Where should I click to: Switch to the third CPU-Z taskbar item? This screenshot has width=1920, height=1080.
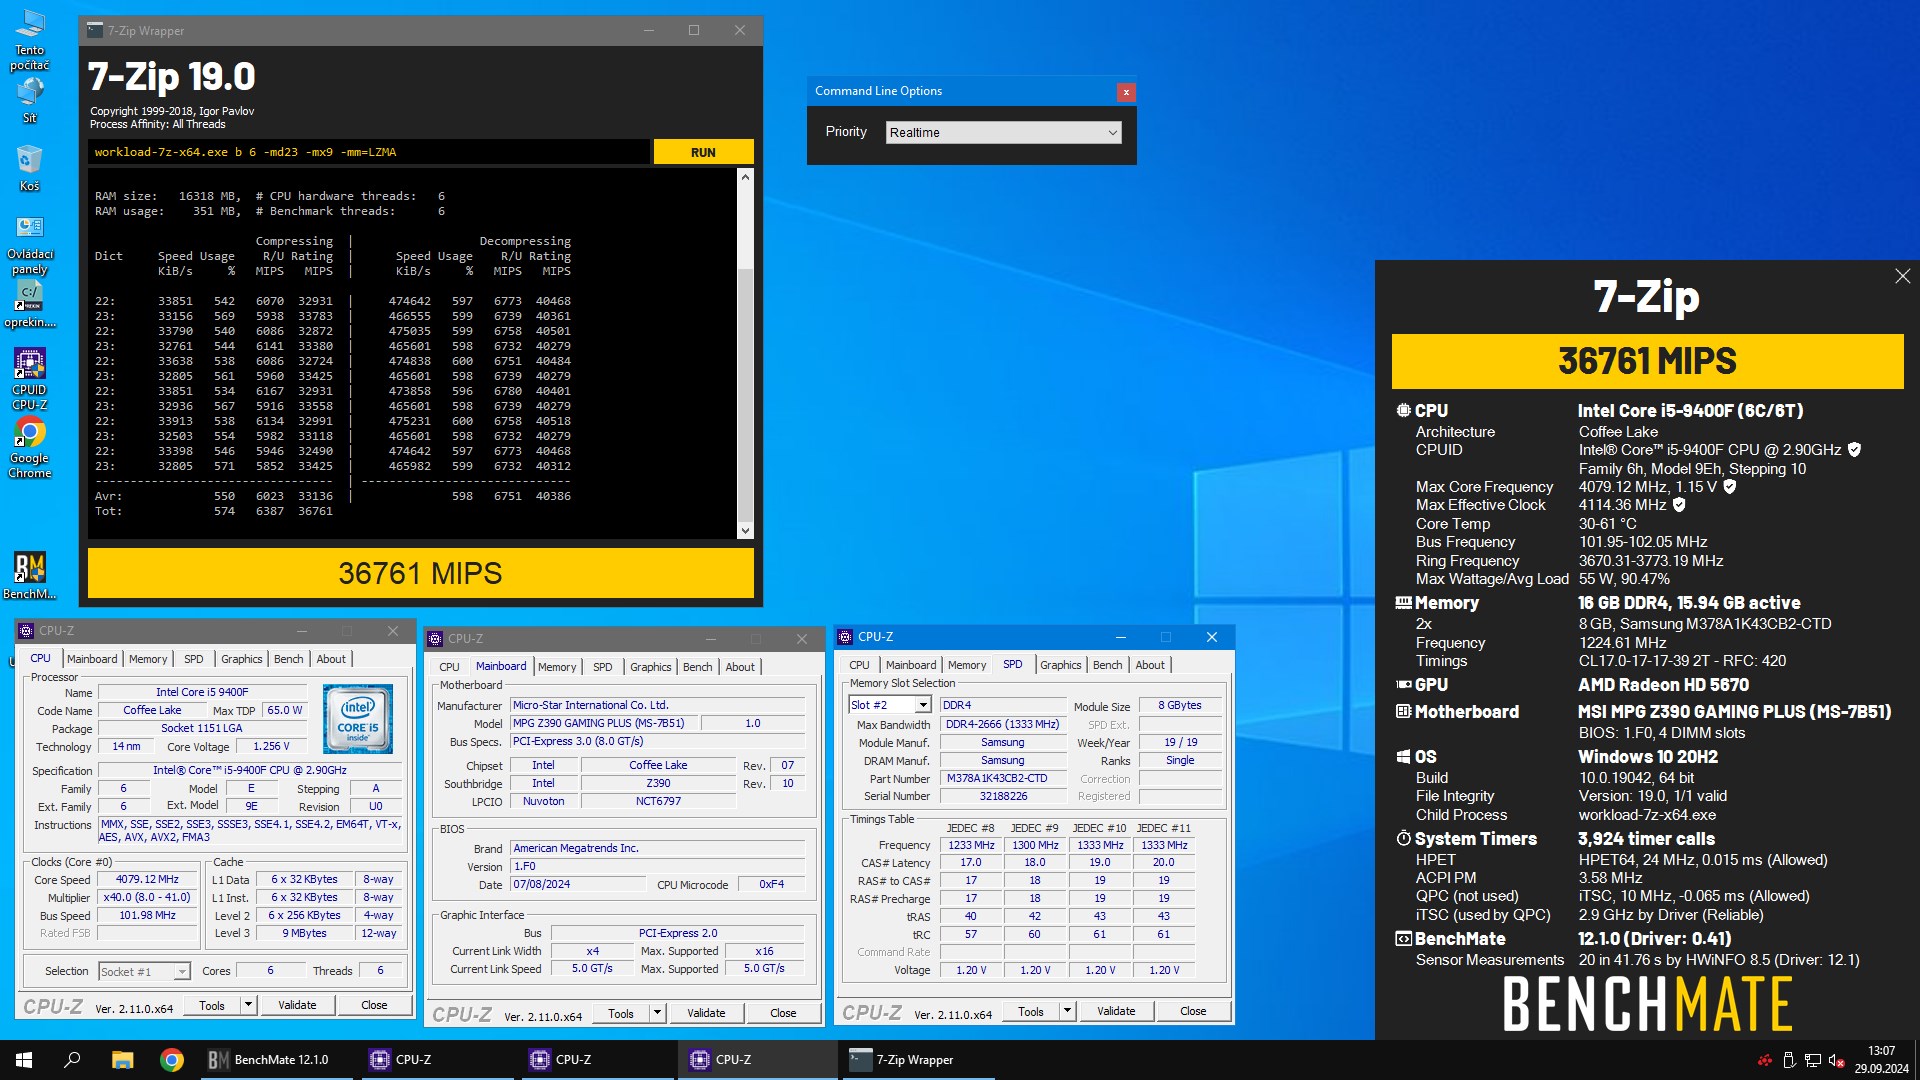756,1060
